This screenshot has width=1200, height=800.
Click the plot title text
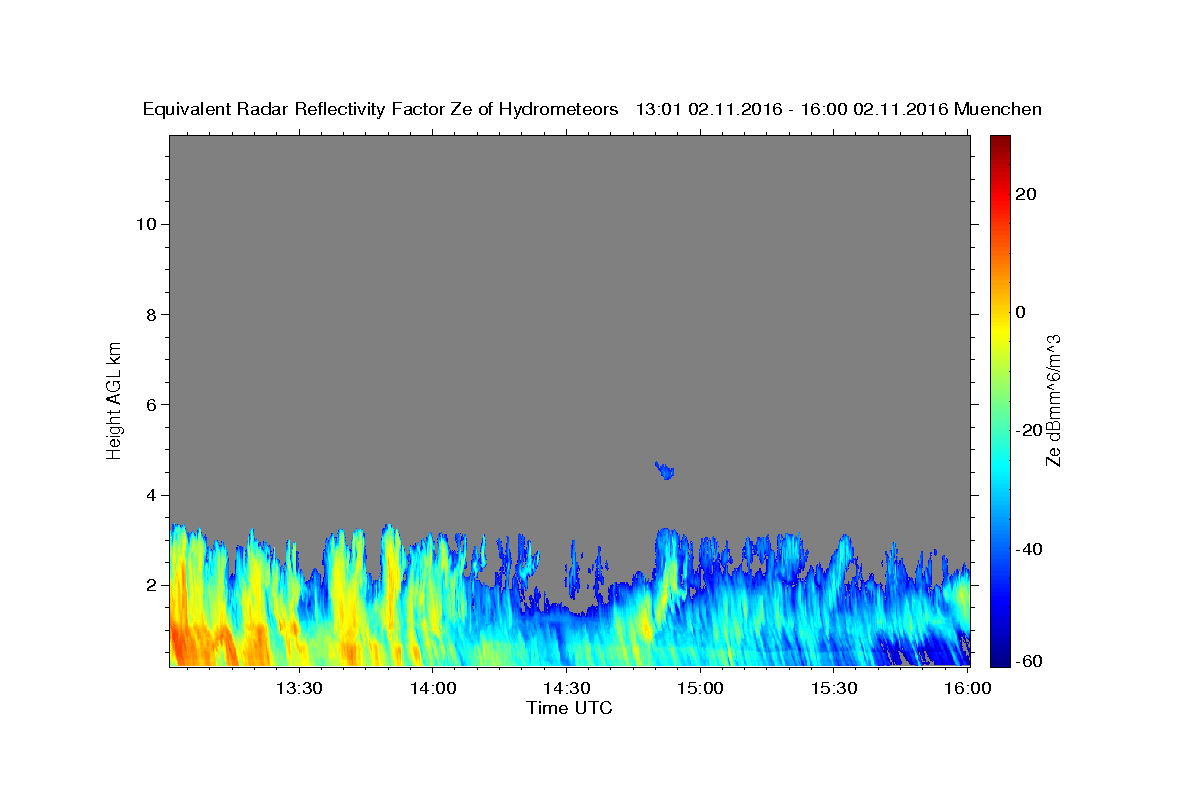click(x=593, y=109)
